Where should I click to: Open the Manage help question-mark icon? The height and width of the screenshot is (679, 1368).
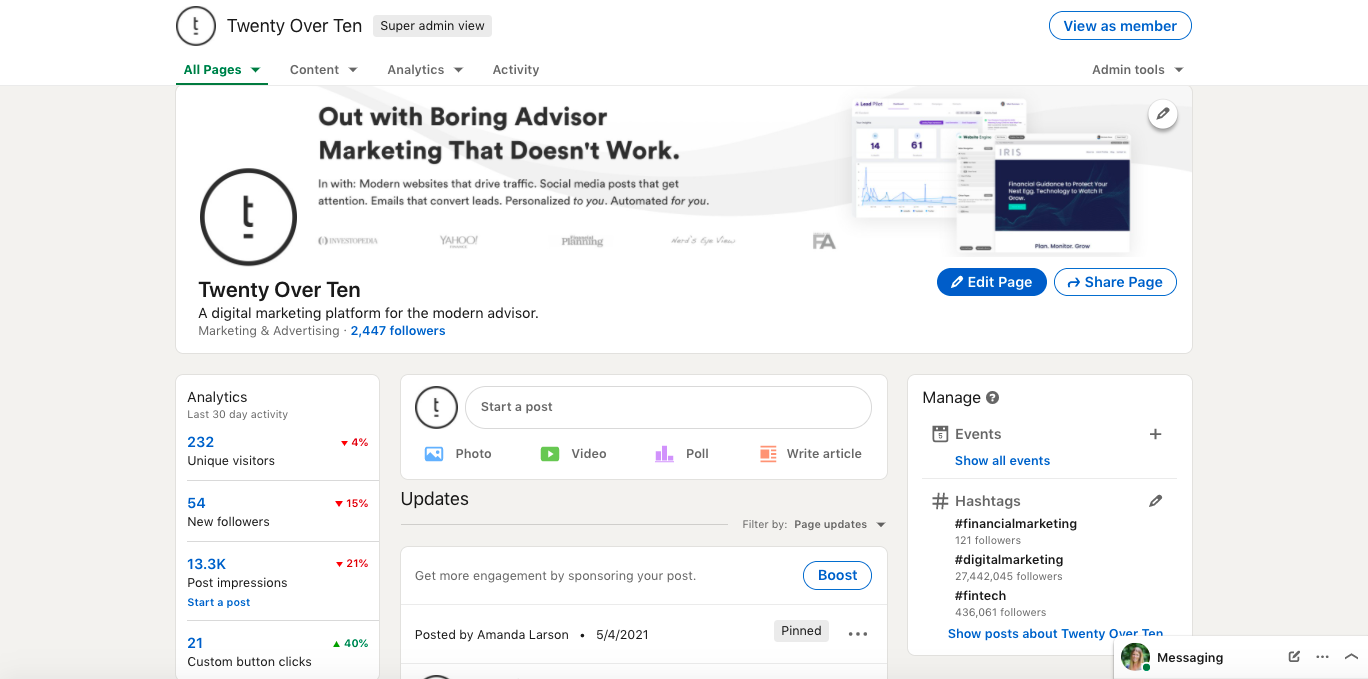pyautogui.click(x=993, y=397)
